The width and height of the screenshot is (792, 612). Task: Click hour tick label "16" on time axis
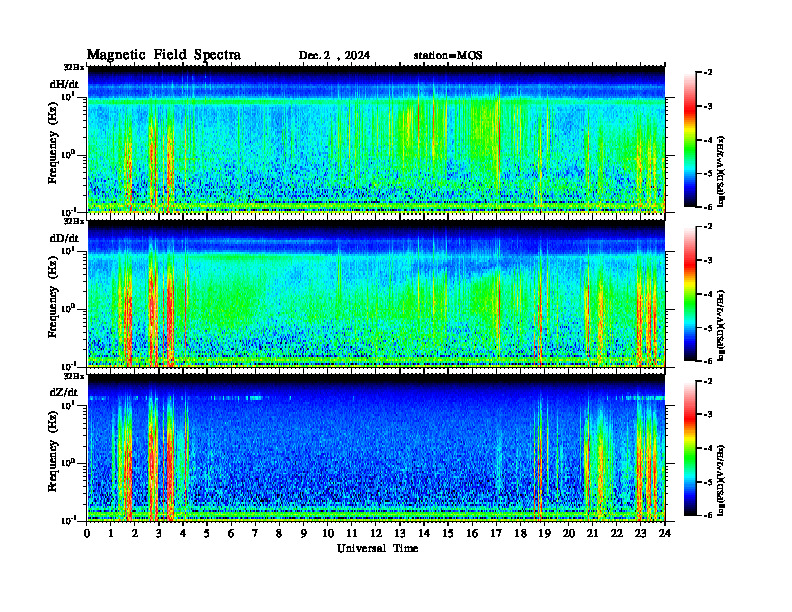click(x=472, y=533)
